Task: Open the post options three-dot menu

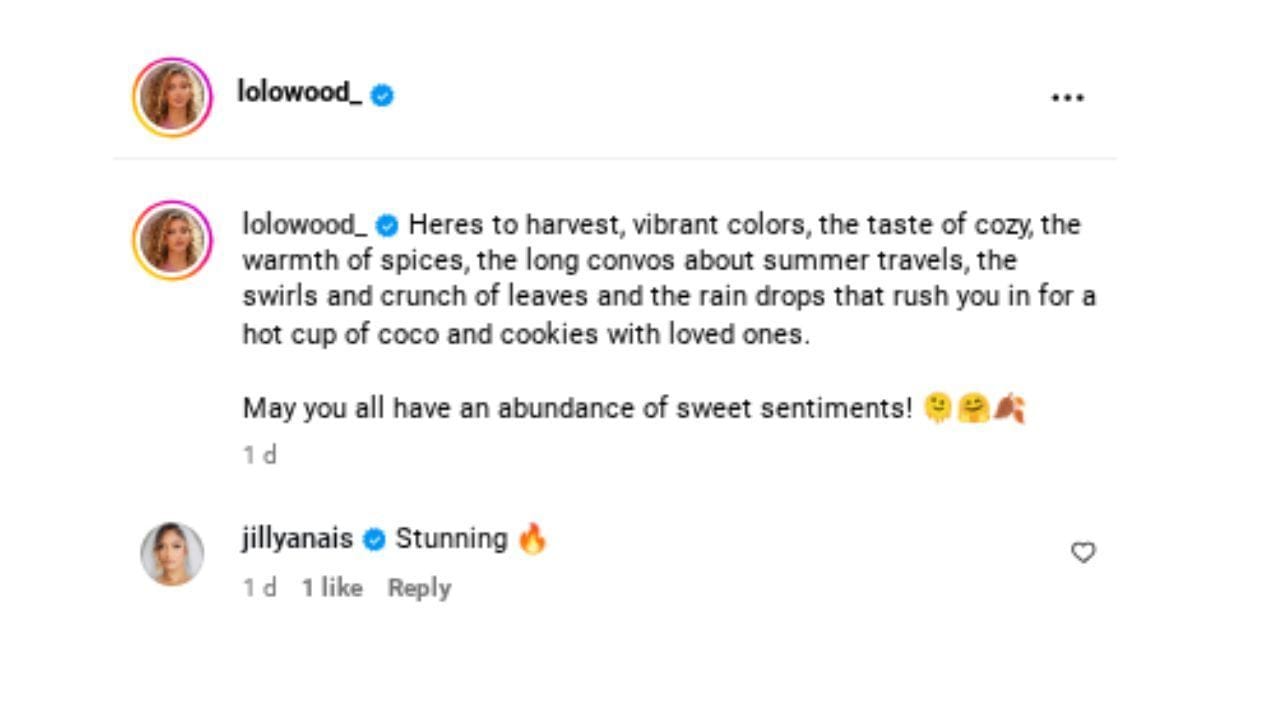Action: 1069,96
